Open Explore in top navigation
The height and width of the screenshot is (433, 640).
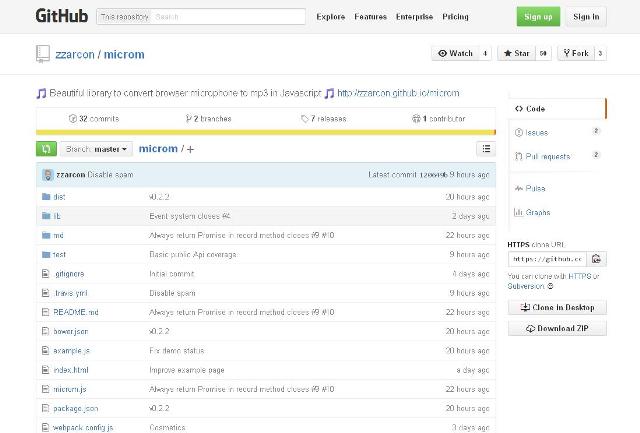click(x=331, y=17)
